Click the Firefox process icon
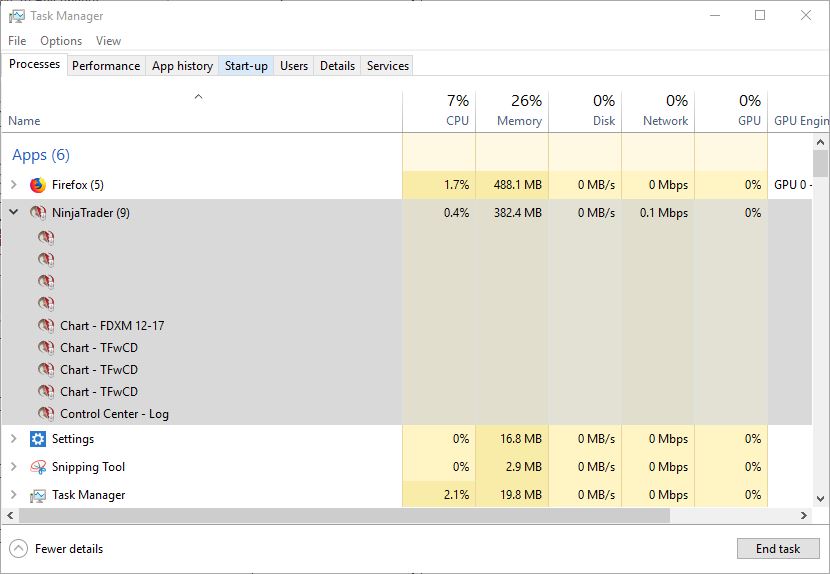 pyautogui.click(x=38, y=185)
